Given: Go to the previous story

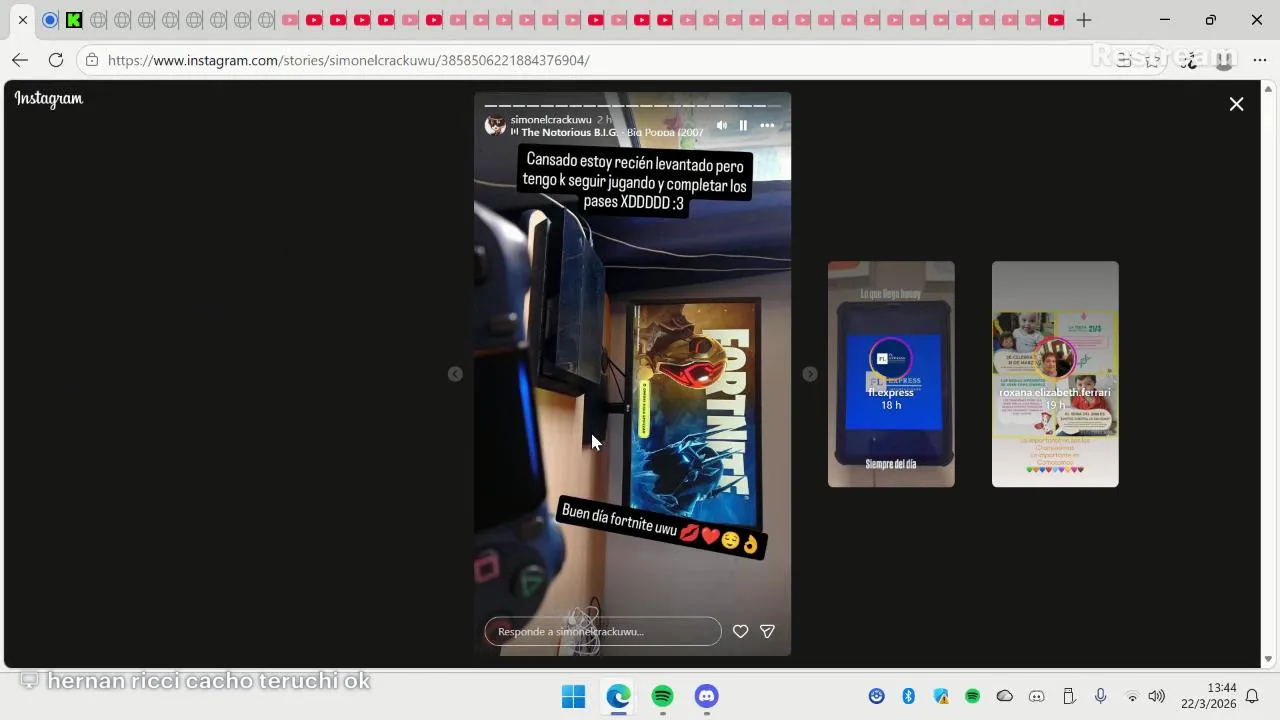Looking at the screenshot, I should (455, 374).
